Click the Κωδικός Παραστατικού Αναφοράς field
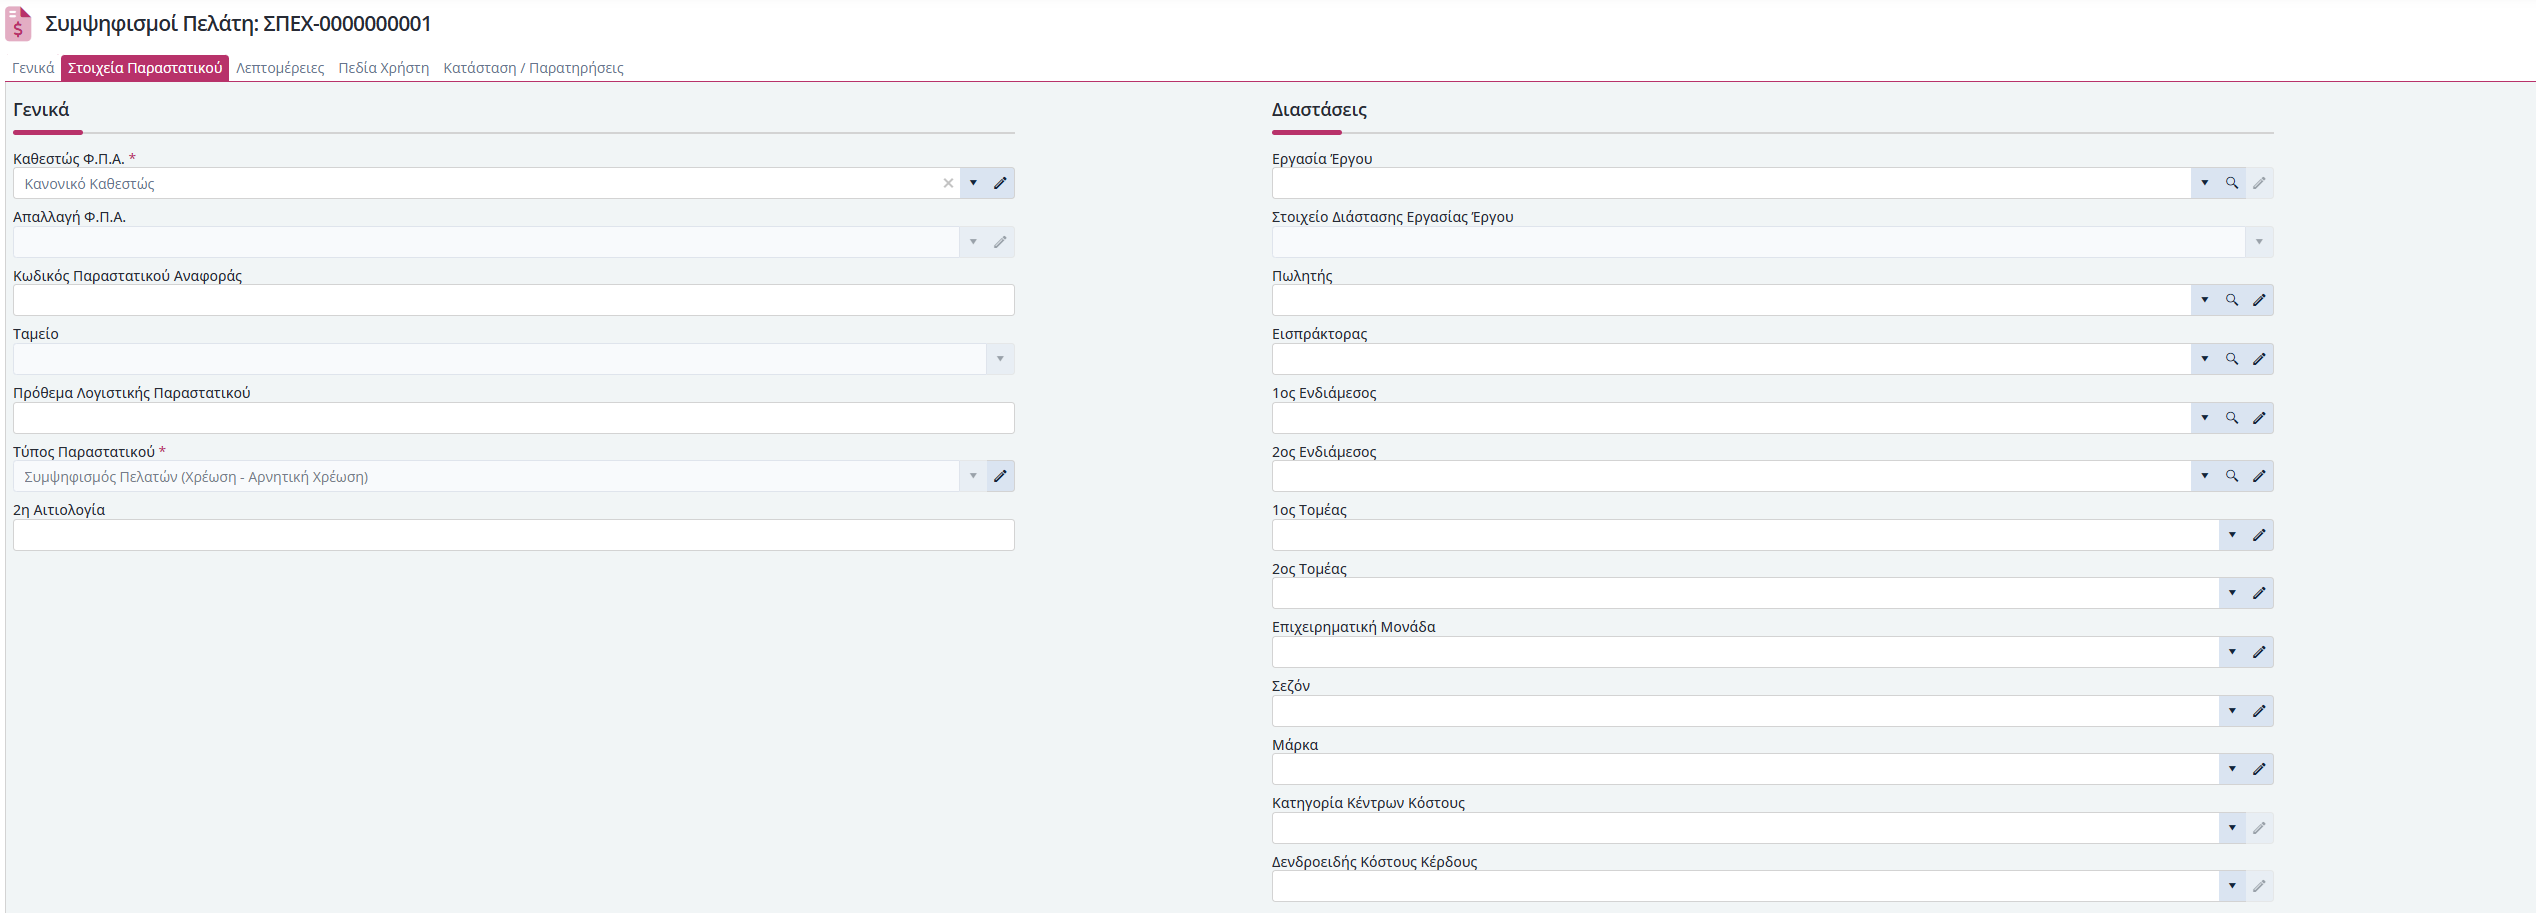The image size is (2536, 913). 514,300
